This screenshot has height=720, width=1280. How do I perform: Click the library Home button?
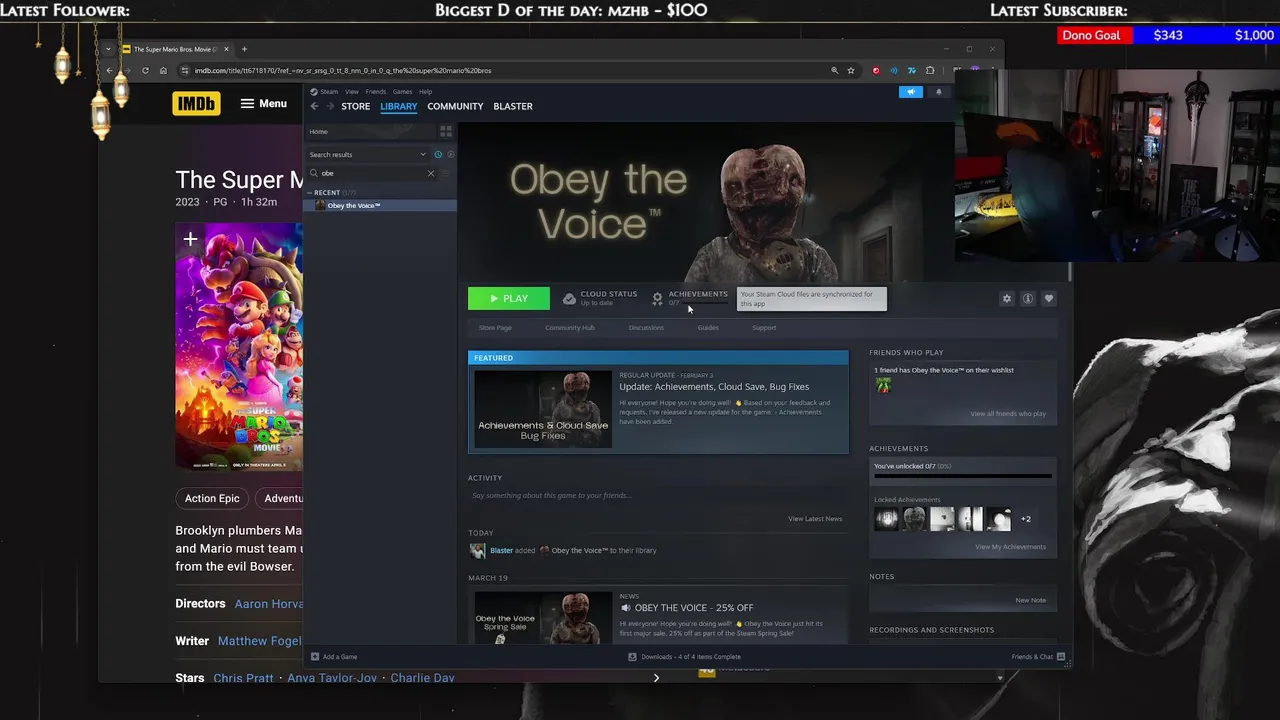[x=369, y=132]
